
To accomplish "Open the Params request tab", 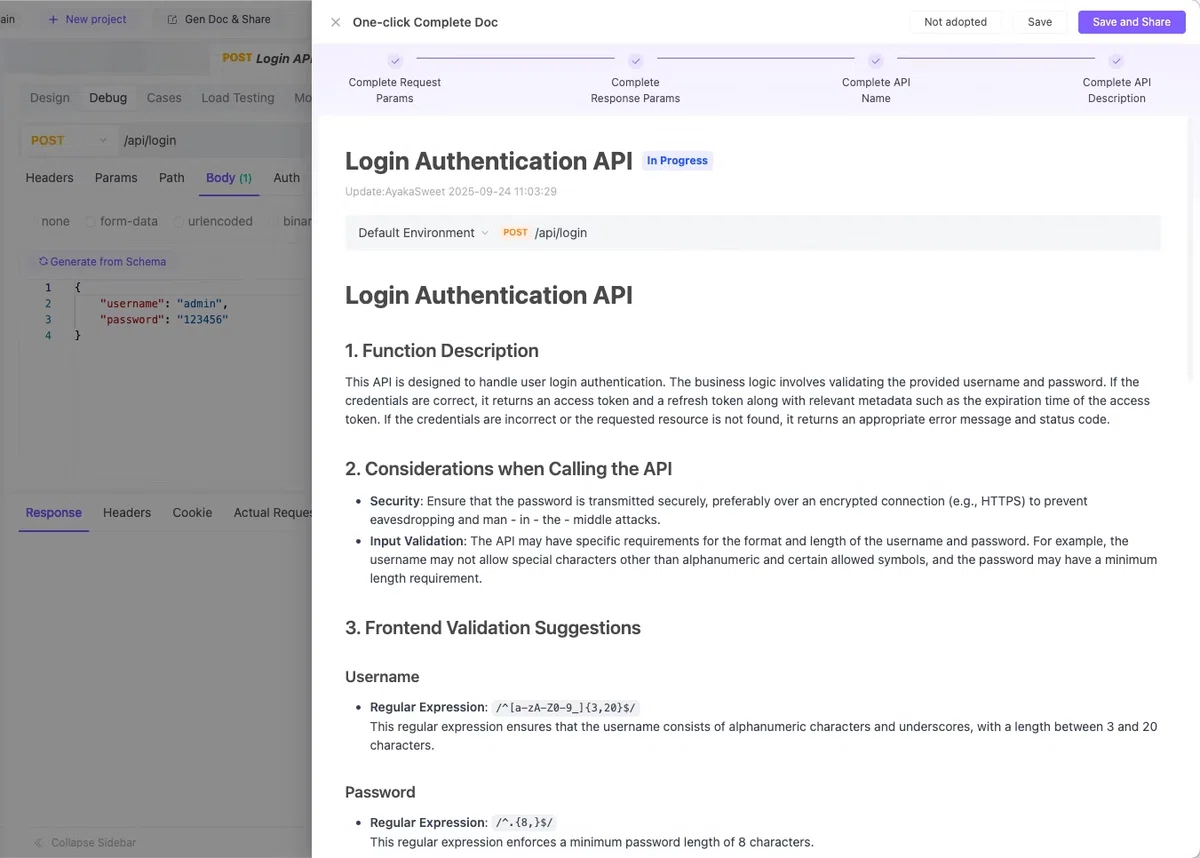I will tap(116, 178).
